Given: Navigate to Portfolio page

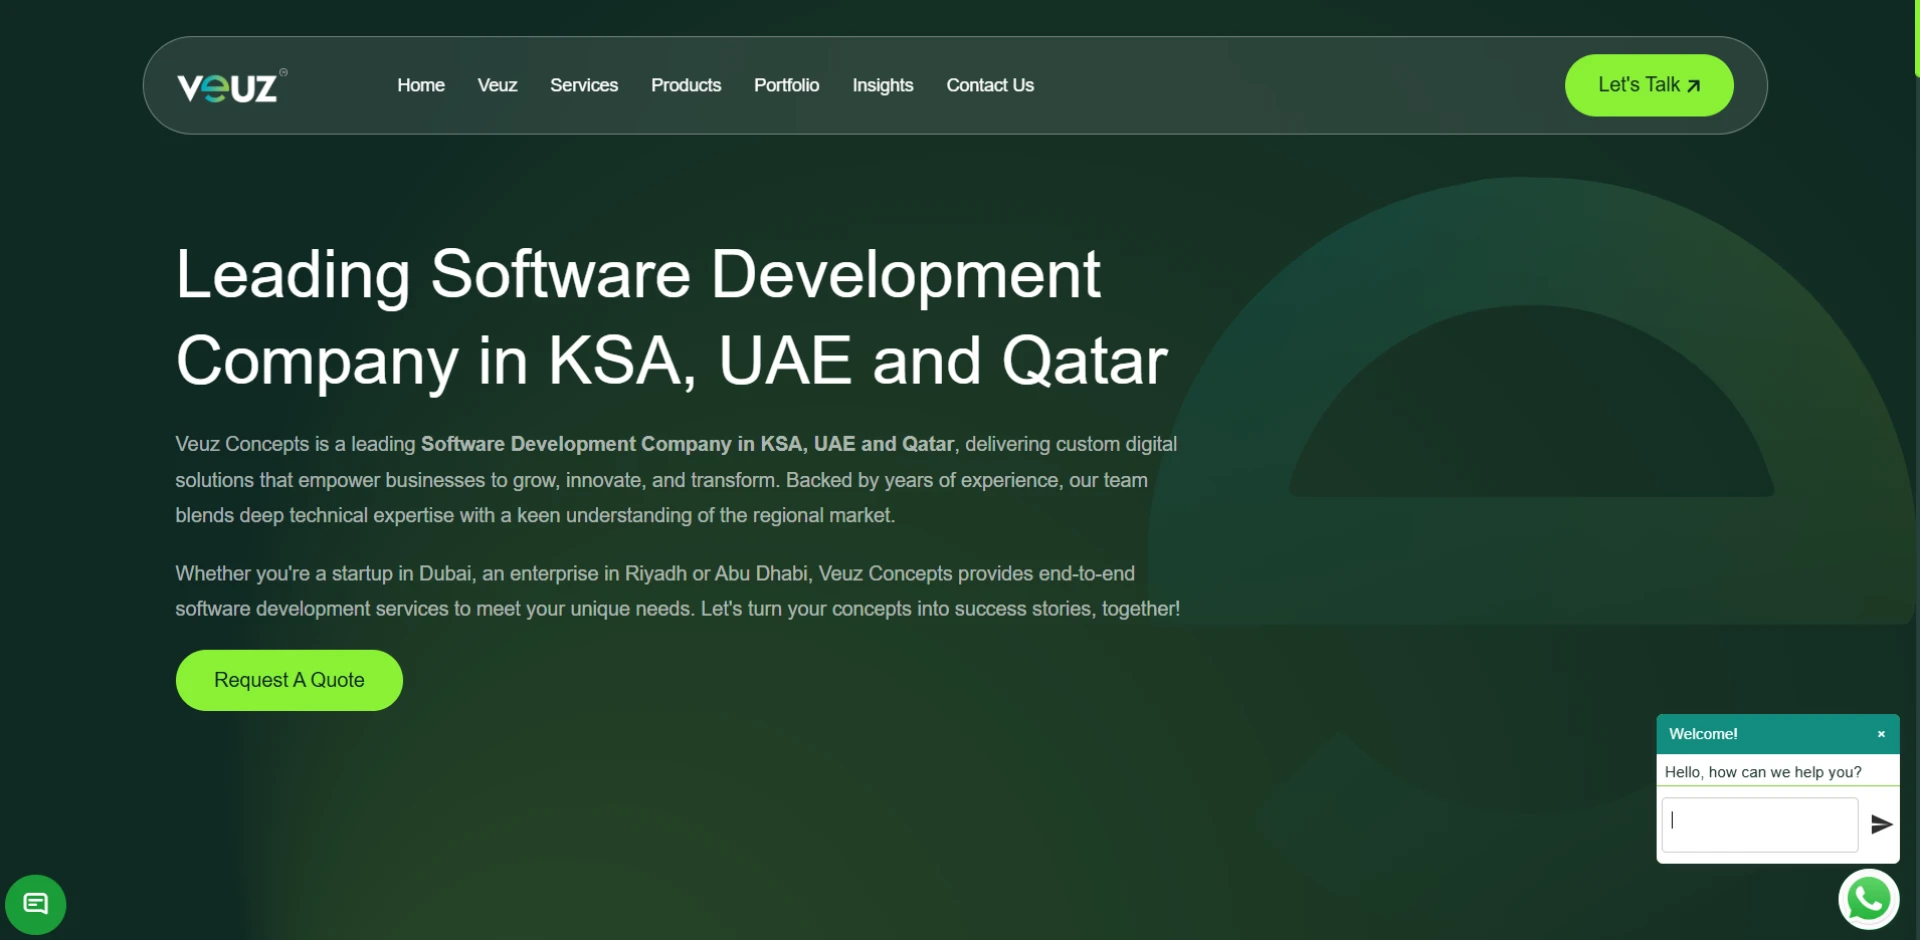Looking at the screenshot, I should (x=787, y=86).
